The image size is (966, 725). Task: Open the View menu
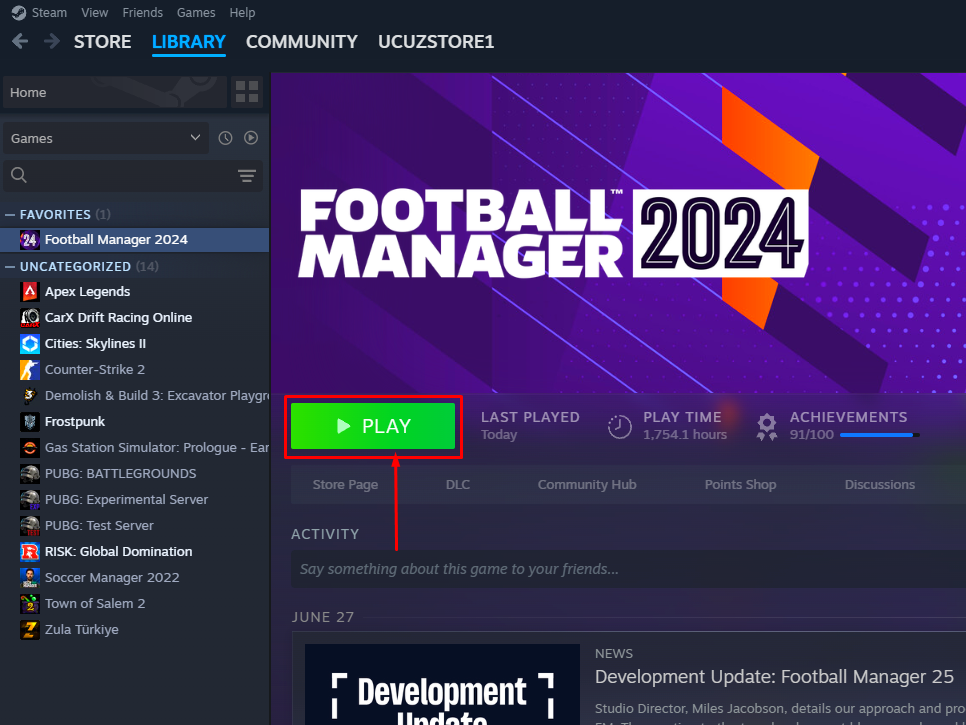point(95,12)
